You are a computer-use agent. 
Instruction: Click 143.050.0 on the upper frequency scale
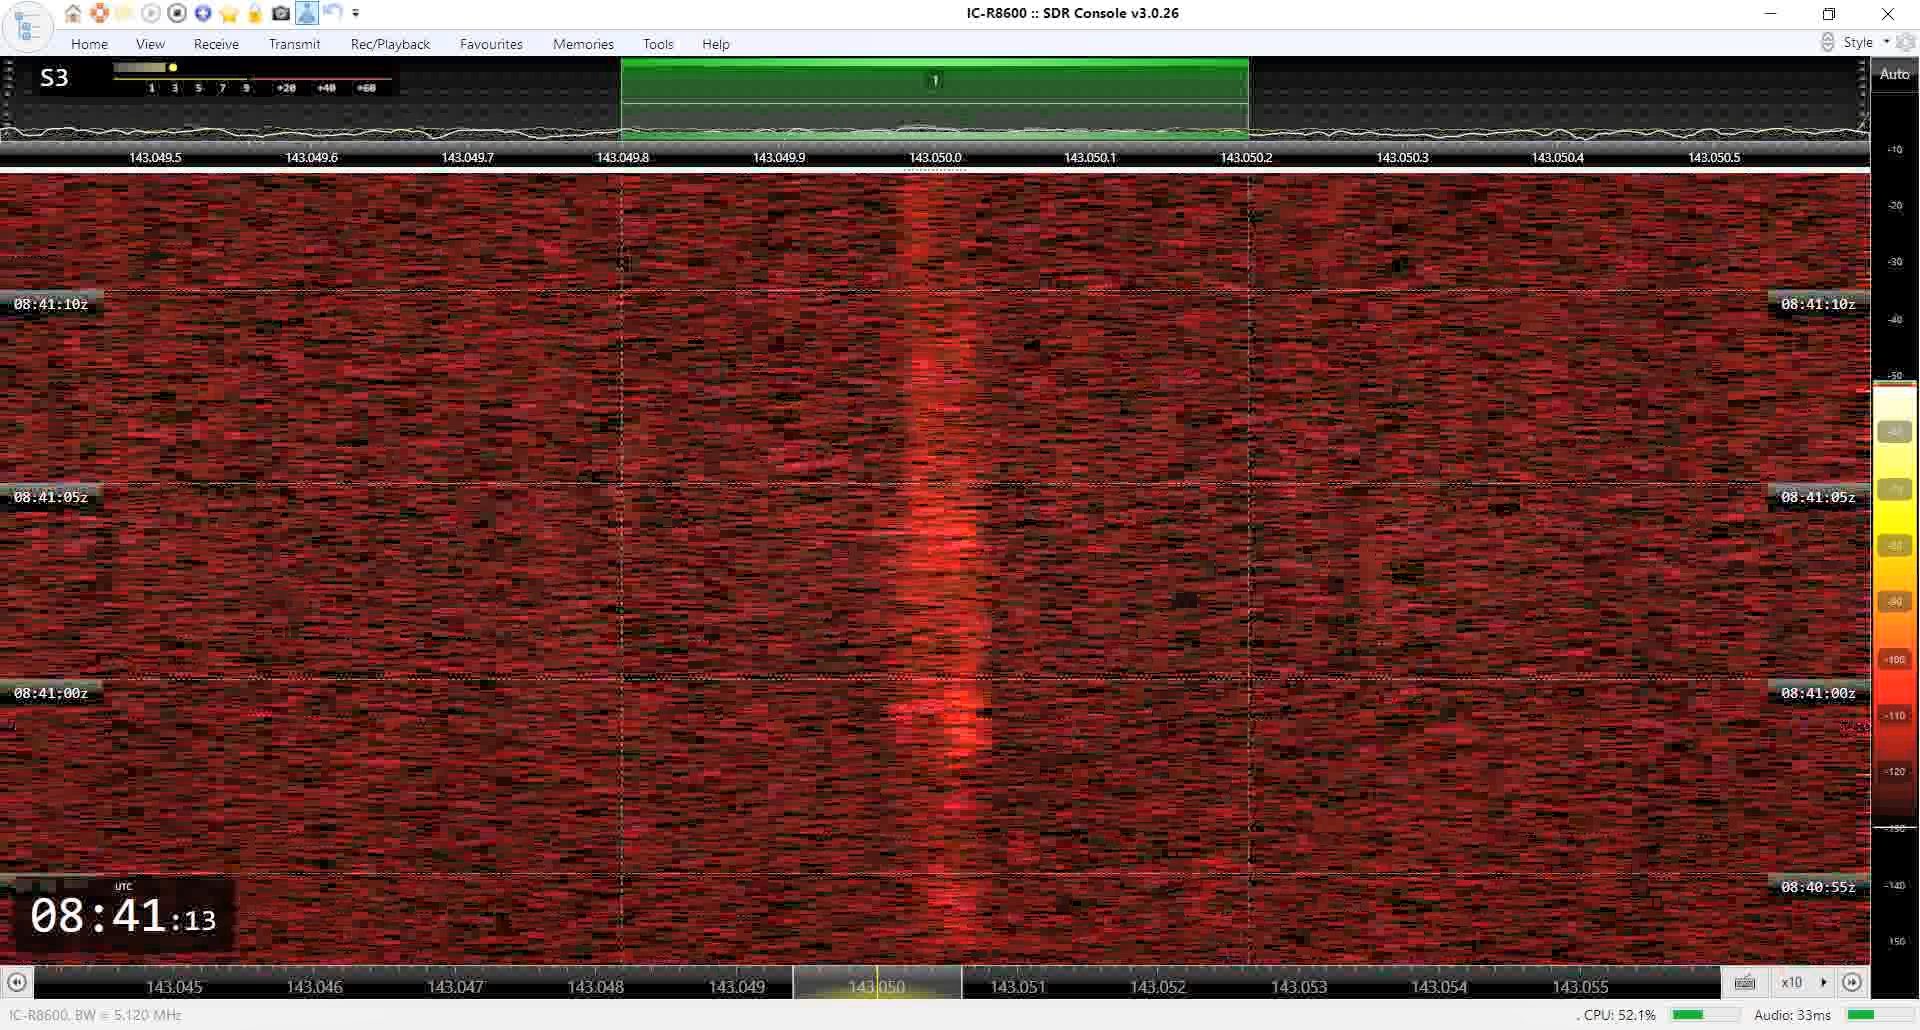coord(935,158)
